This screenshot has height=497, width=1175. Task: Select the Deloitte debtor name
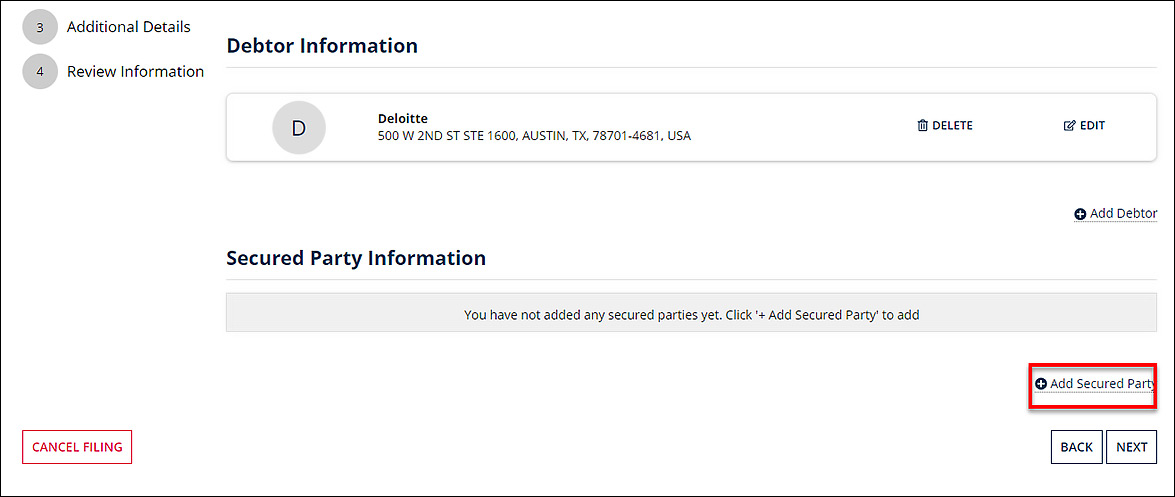(403, 119)
